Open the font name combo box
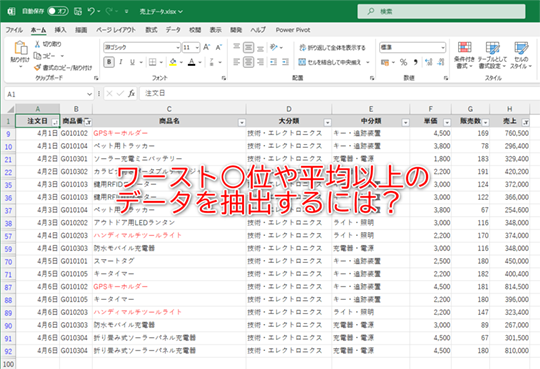Screen dimensions: 540x369 (142, 47)
